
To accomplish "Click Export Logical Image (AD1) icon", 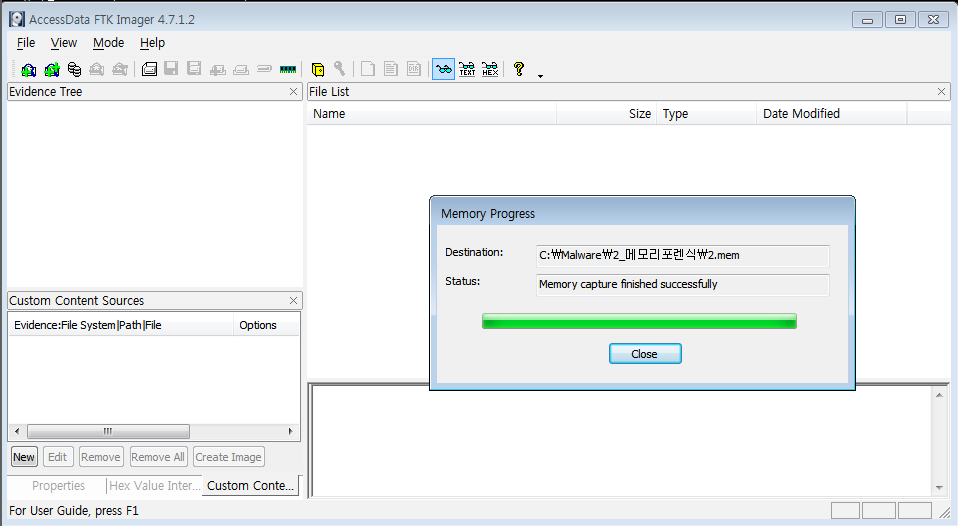I will point(194,69).
